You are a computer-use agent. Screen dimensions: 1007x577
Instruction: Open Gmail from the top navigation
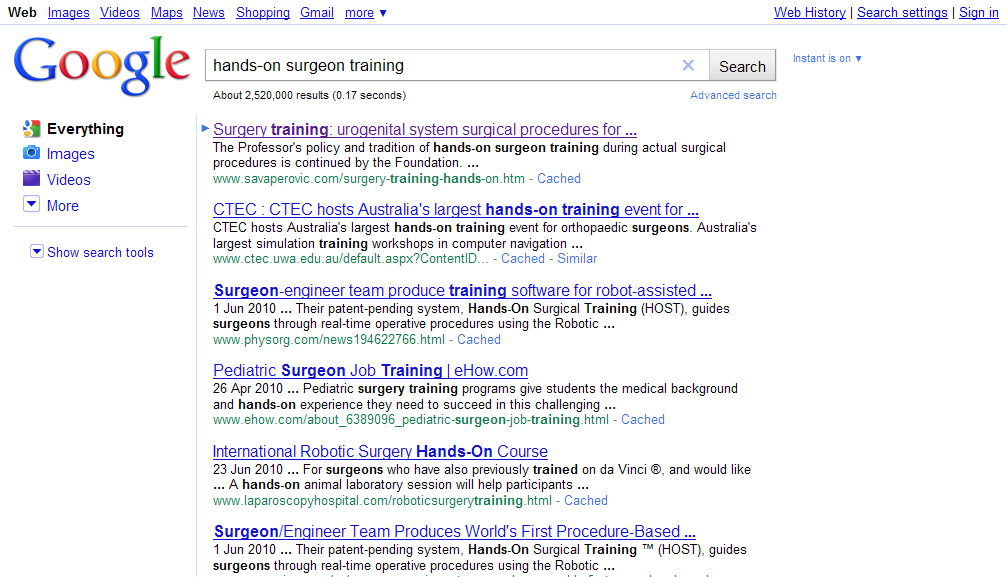coord(317,13)
